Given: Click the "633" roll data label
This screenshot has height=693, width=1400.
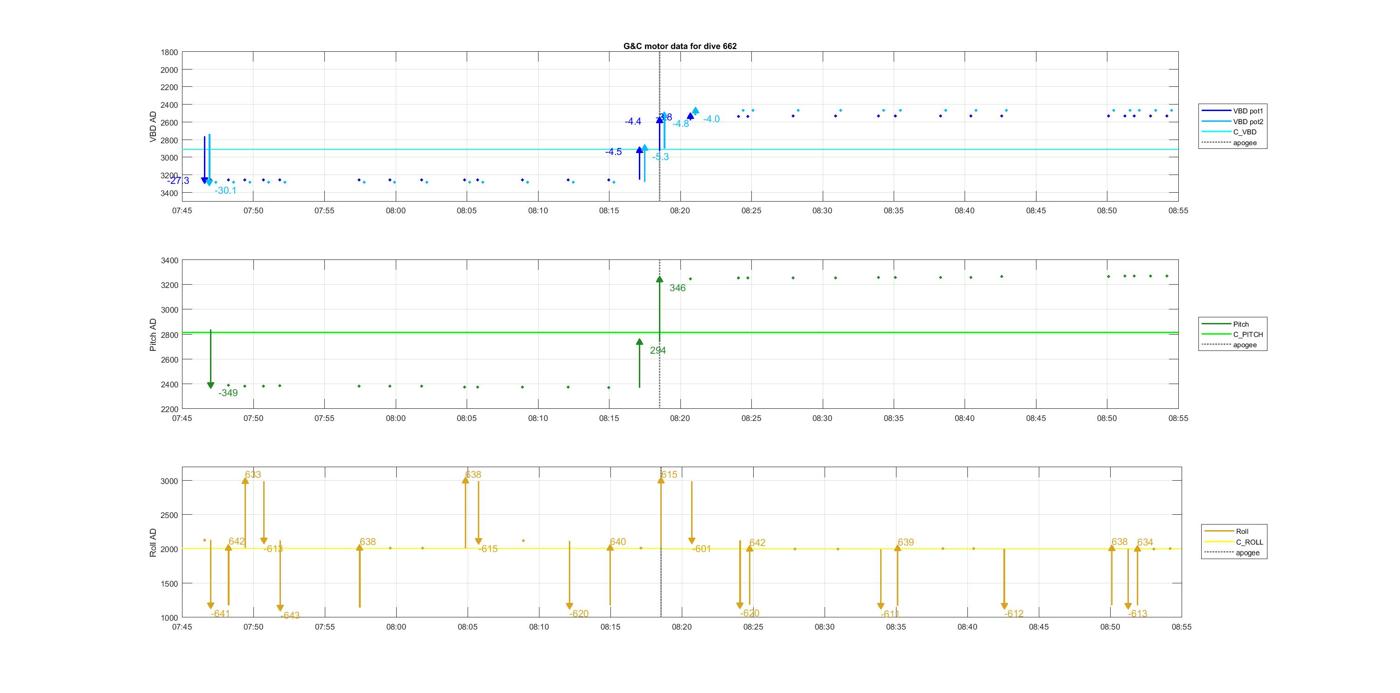Looking at the screenshot, I should (x=253, y=475).
